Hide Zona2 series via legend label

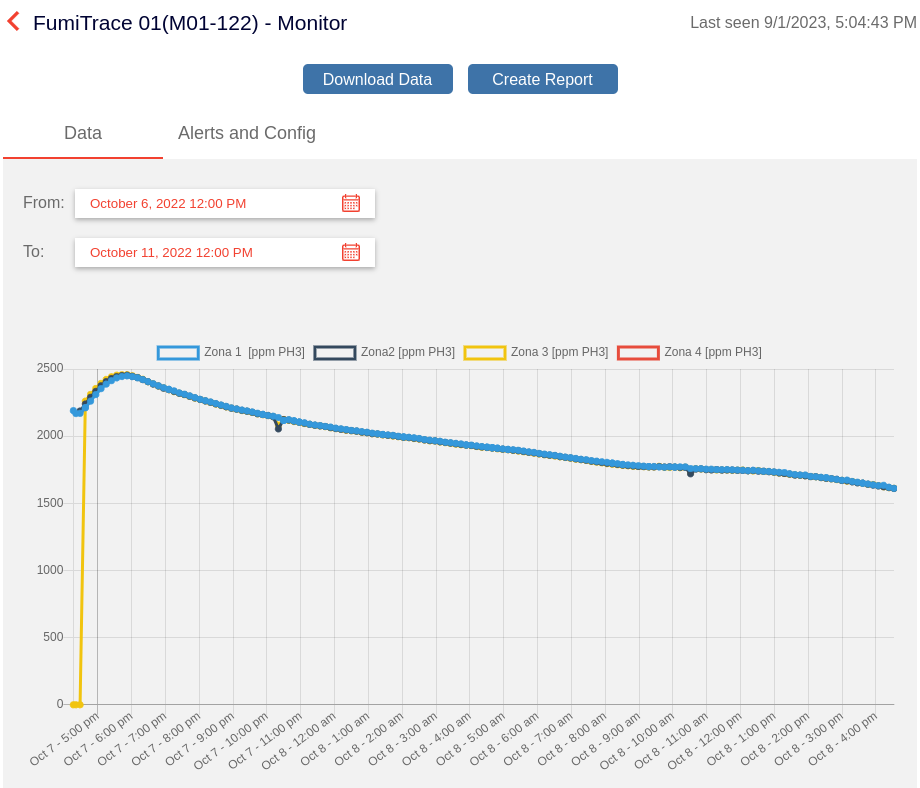pos(408,352)
